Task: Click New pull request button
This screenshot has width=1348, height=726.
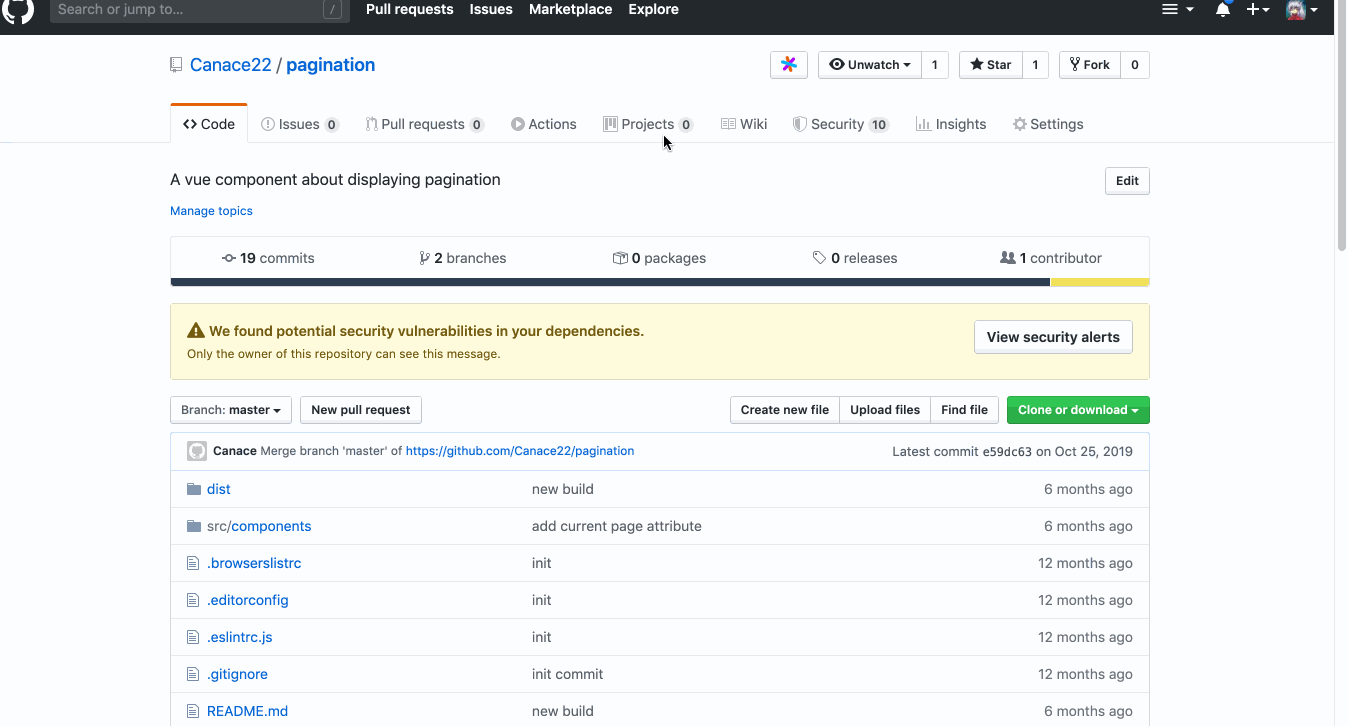Action: click(361, 410)
